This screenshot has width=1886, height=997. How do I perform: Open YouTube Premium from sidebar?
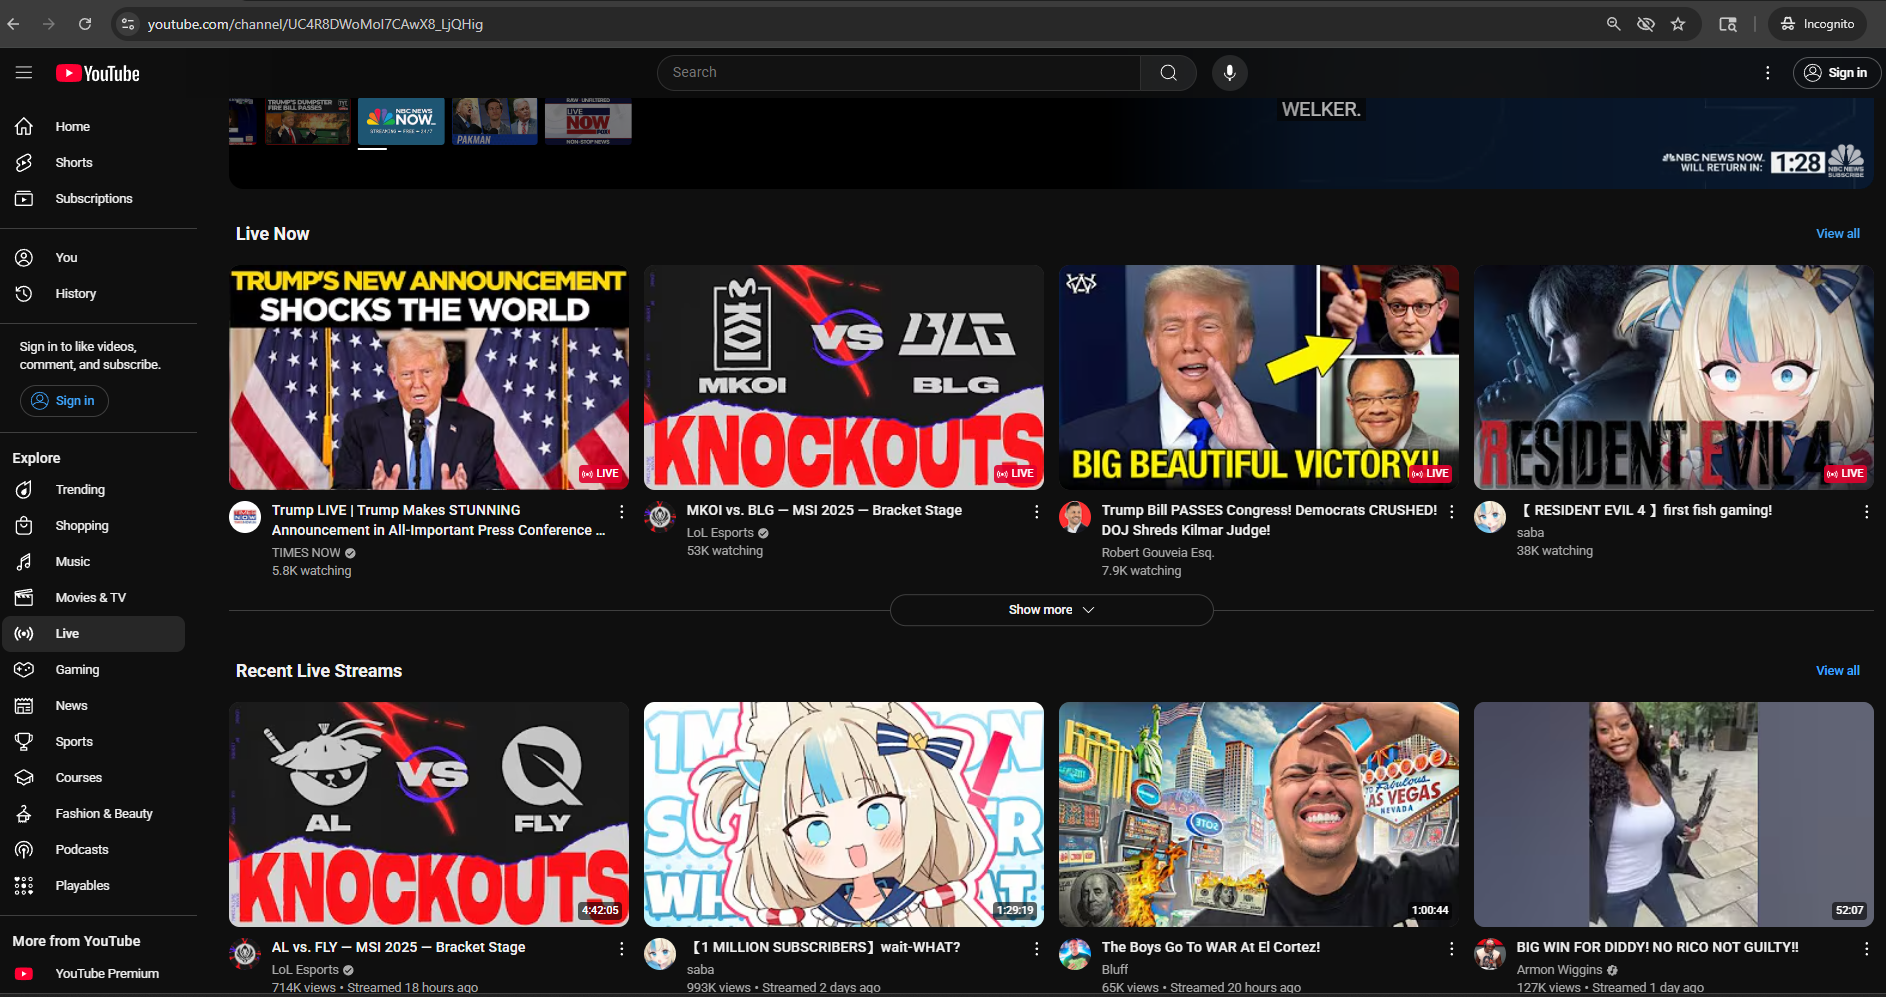[93, 974]
